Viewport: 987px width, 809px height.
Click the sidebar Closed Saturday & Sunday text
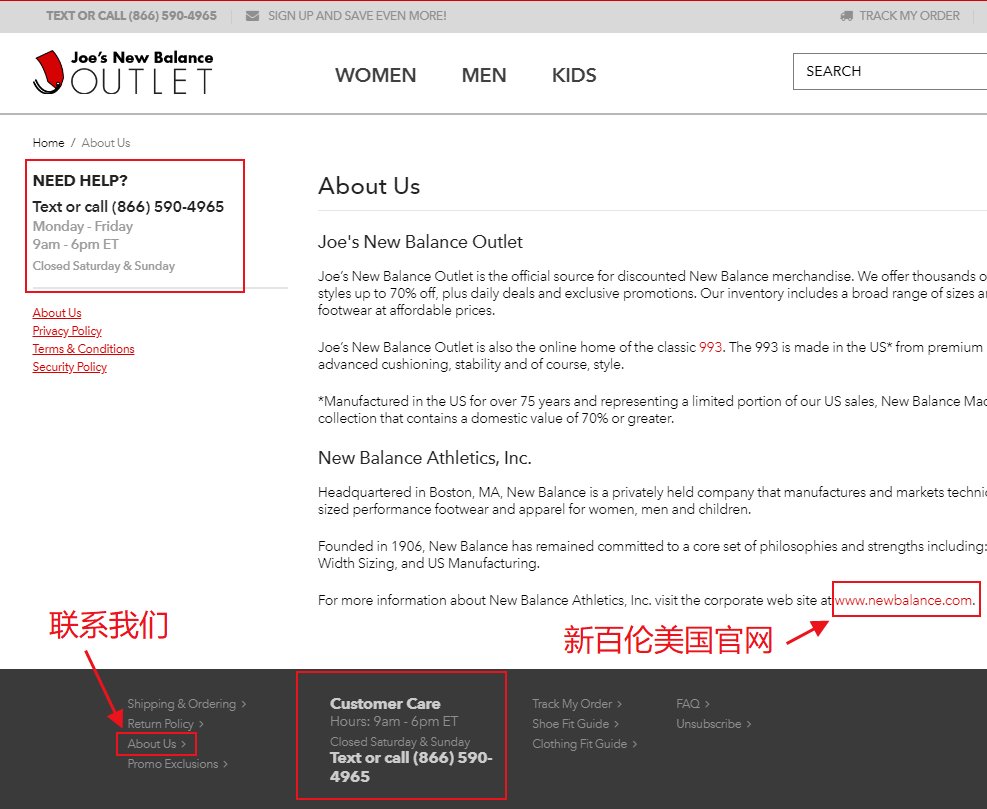(x=104, y=266)
